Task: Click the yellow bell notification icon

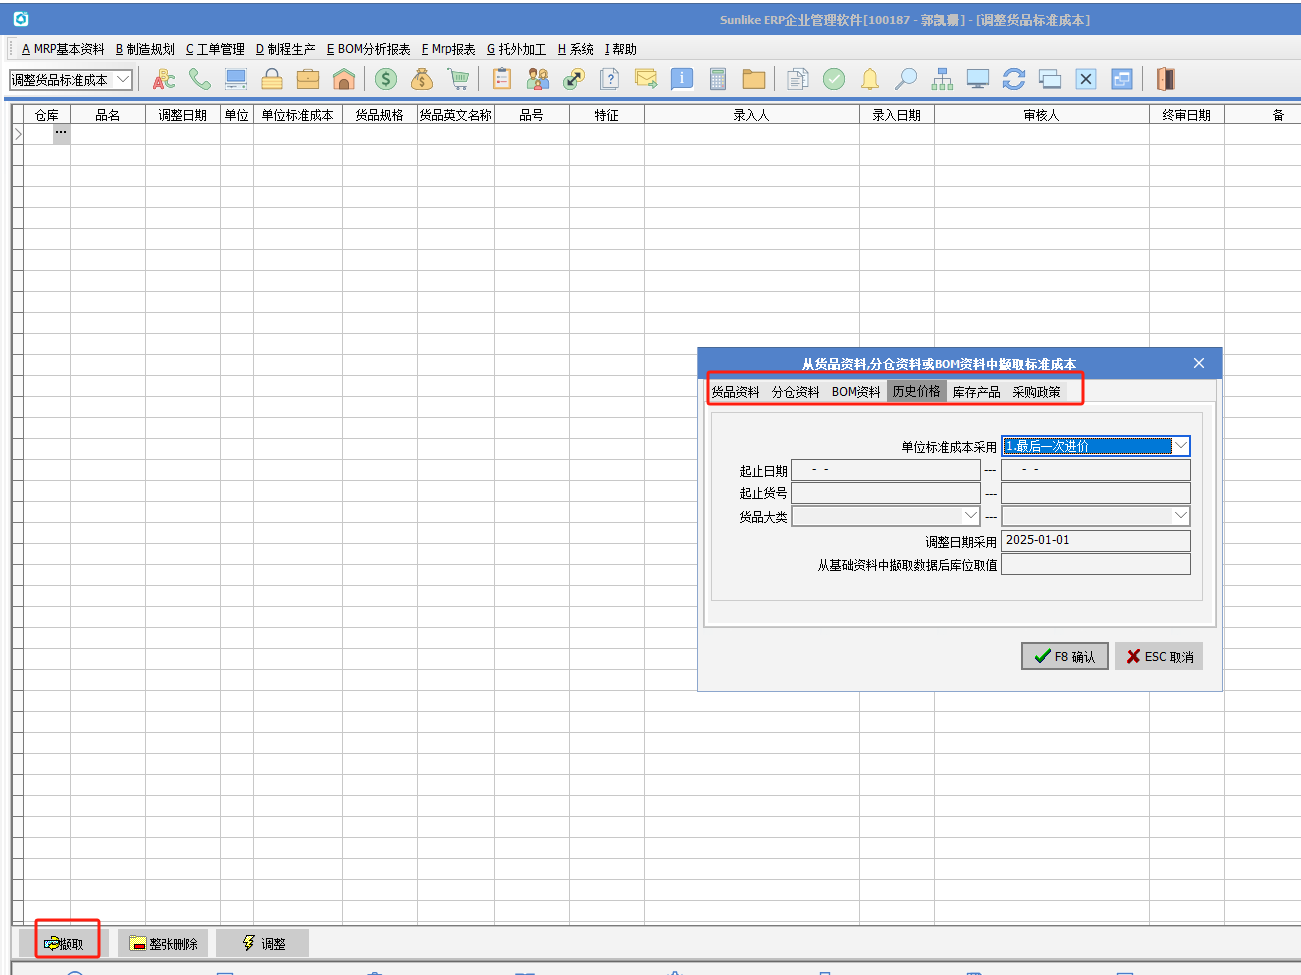Action: tap(870, 79)
